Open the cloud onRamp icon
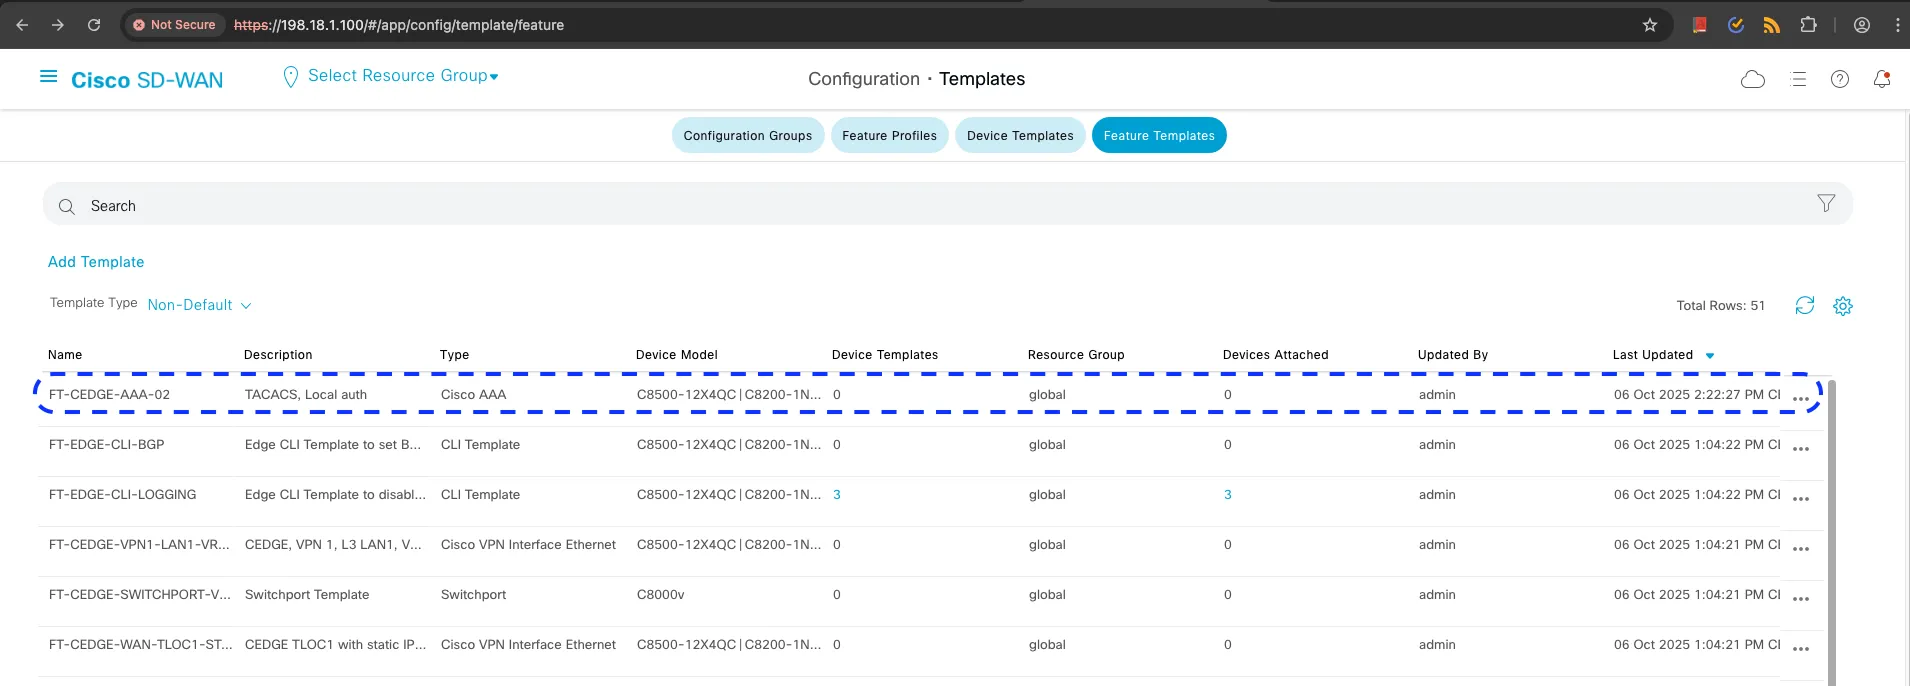1910x686 pixels. (x=1753, y=79)
